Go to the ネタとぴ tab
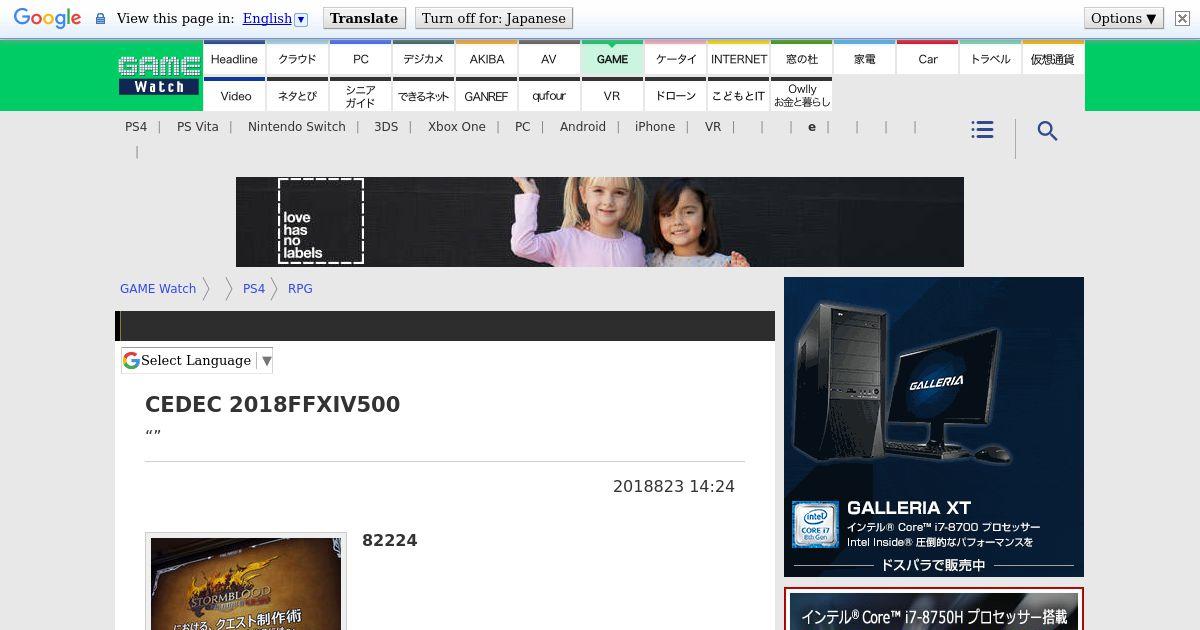Image resolution: width=1200 pixels, height=630 pixels. click(297, 95)
